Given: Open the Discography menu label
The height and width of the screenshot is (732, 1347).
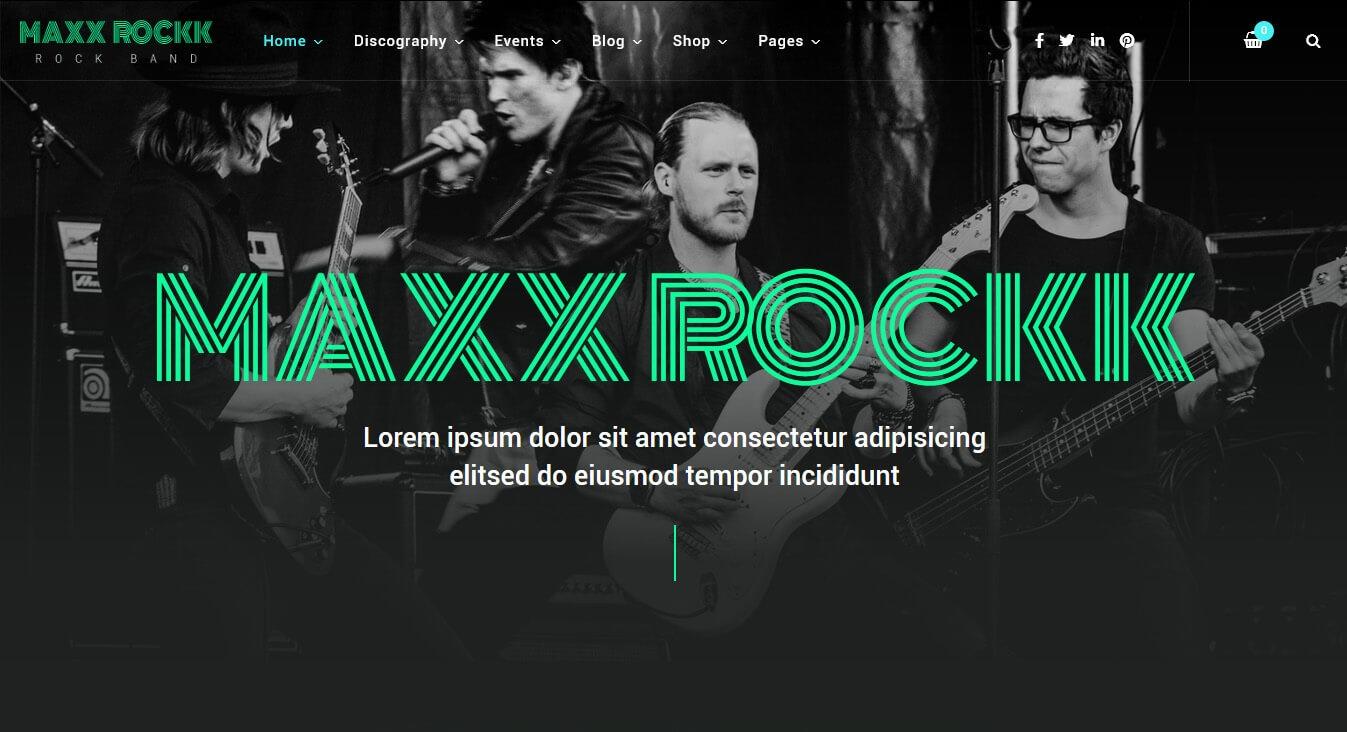Looking at the screenshot, I should pos(400,41).
